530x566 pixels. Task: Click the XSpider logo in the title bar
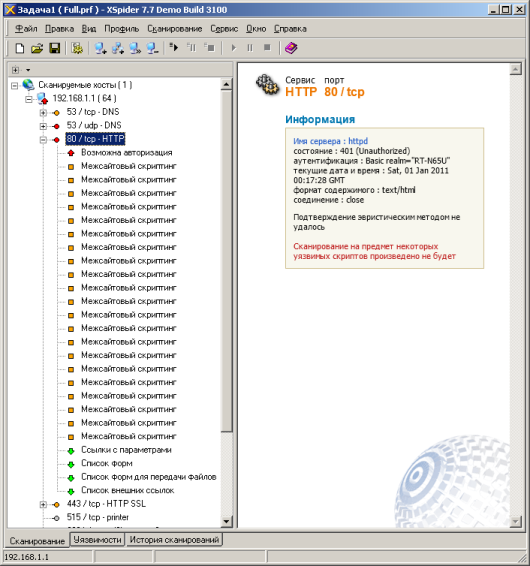point(10,9)
